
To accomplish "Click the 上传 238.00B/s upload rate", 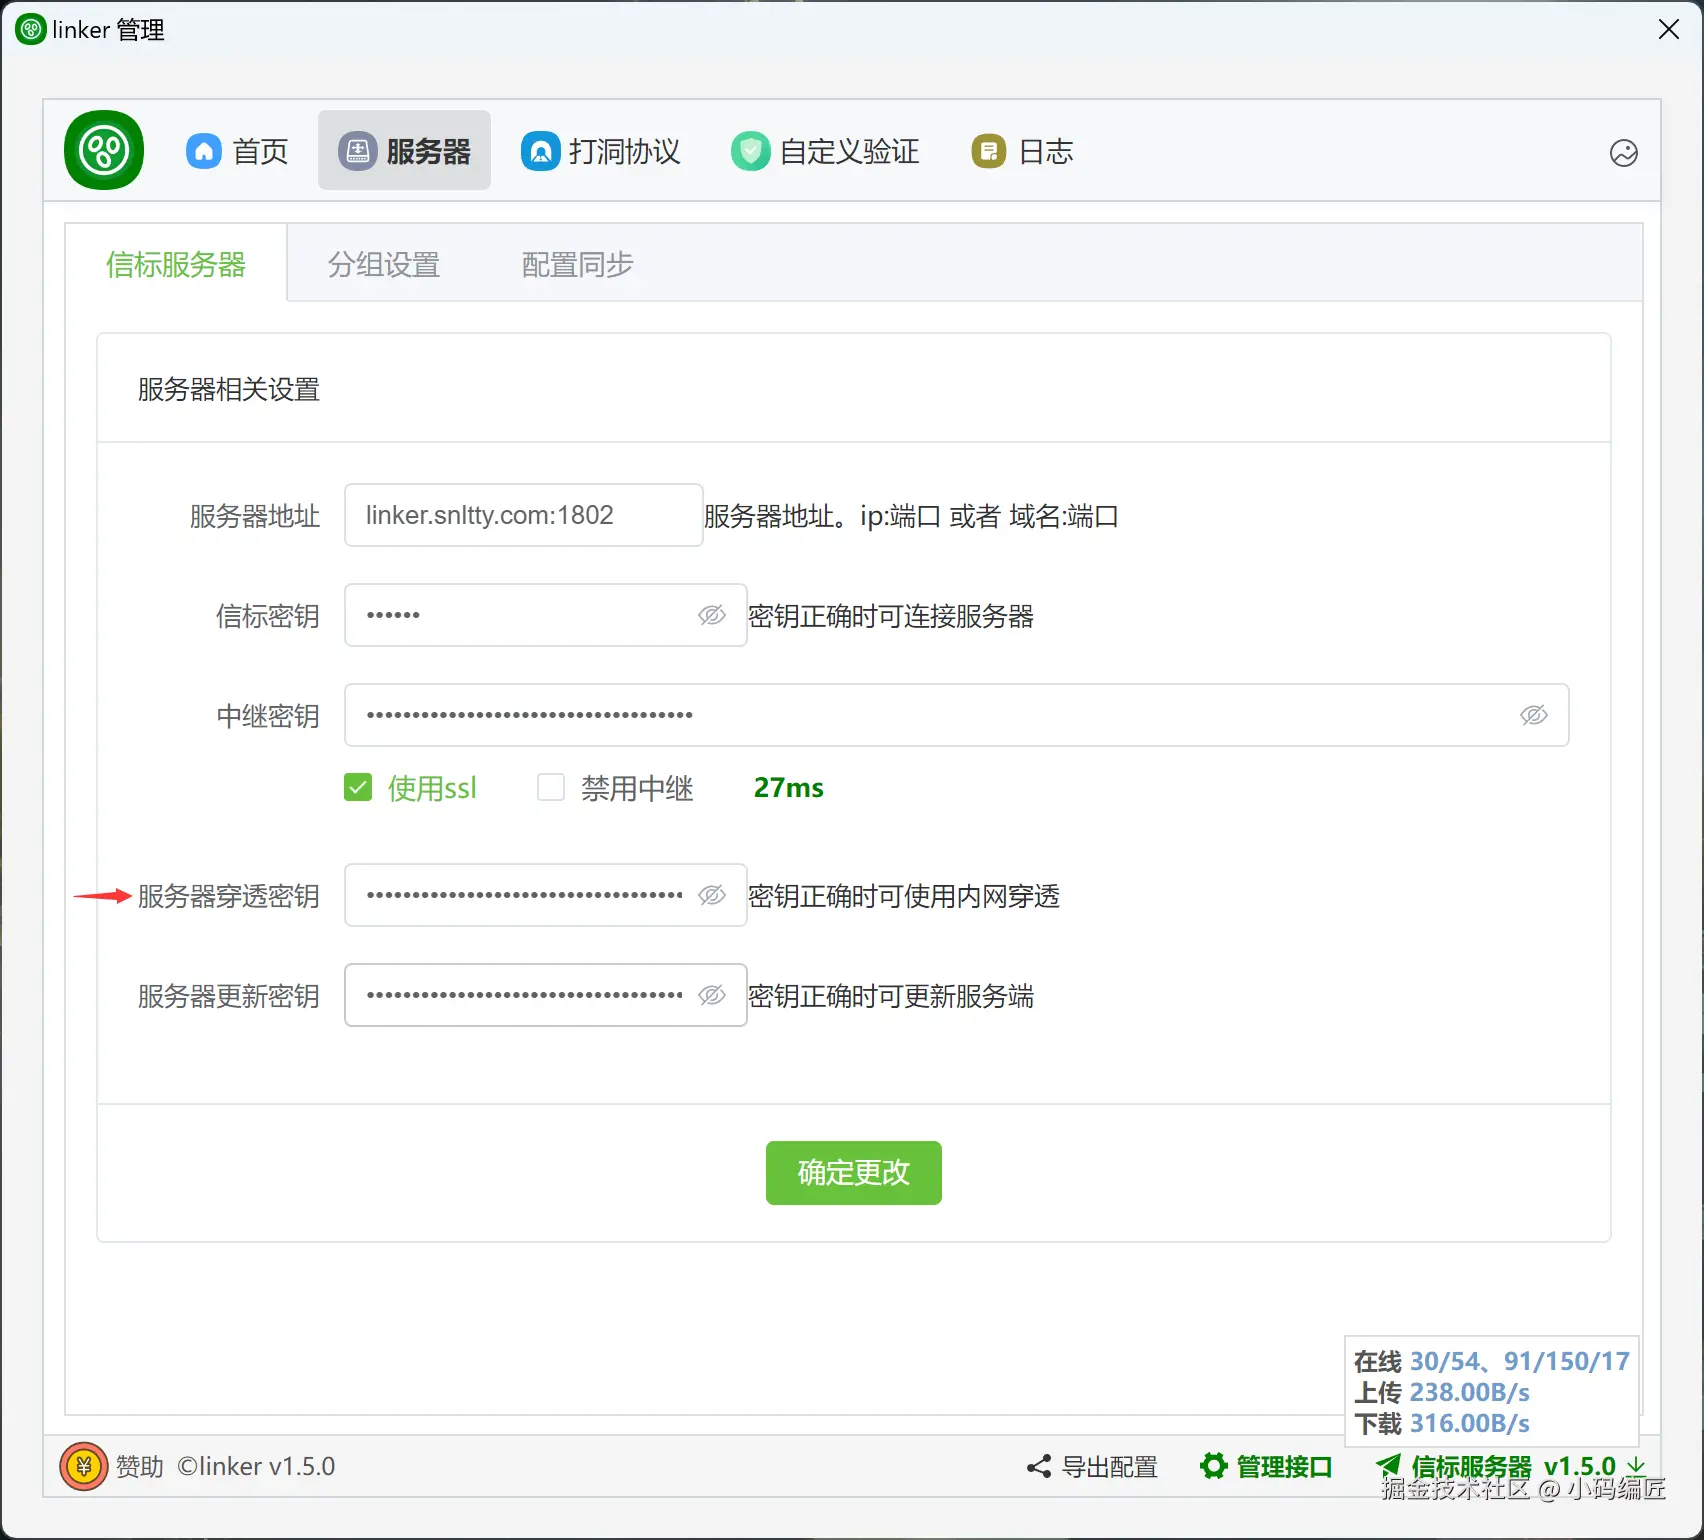I will coord(1442,1392).
